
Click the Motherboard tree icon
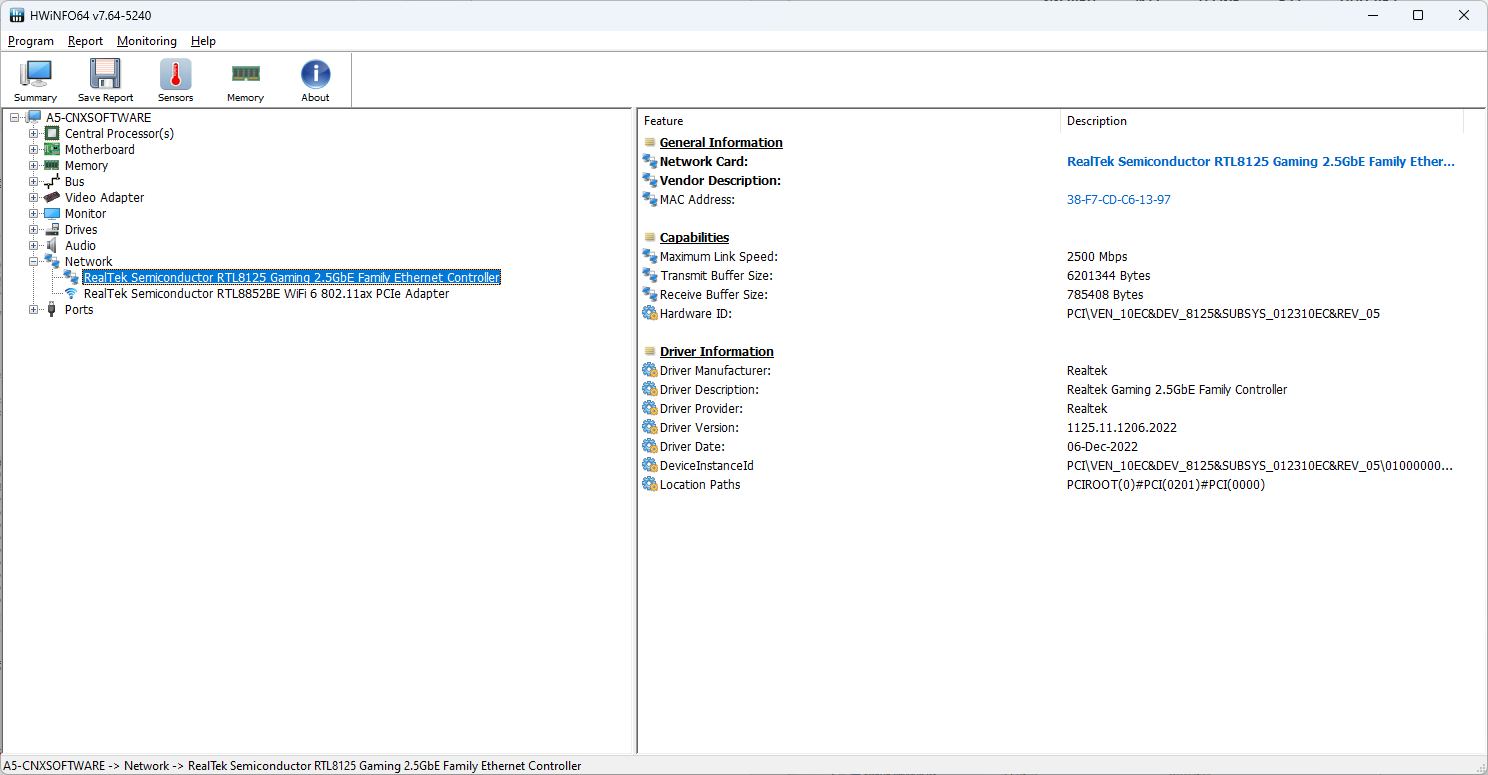pos(52,149)
